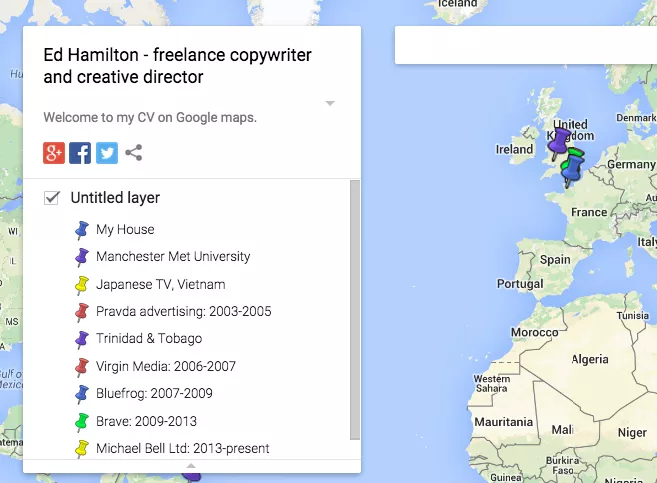The image size is (657, 483).
Task: Share map on Twitter
Action: click(x=107, y=153)
